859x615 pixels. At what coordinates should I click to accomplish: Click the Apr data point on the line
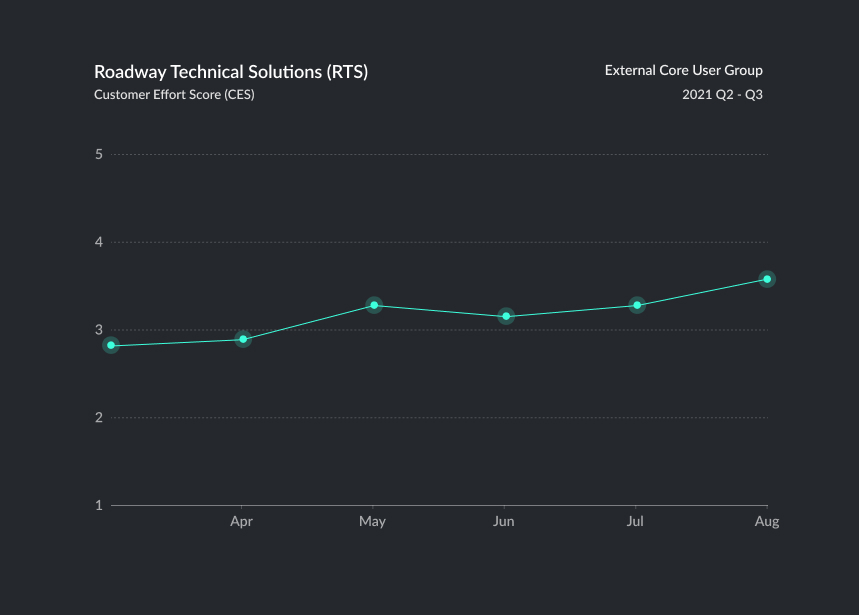242,339
